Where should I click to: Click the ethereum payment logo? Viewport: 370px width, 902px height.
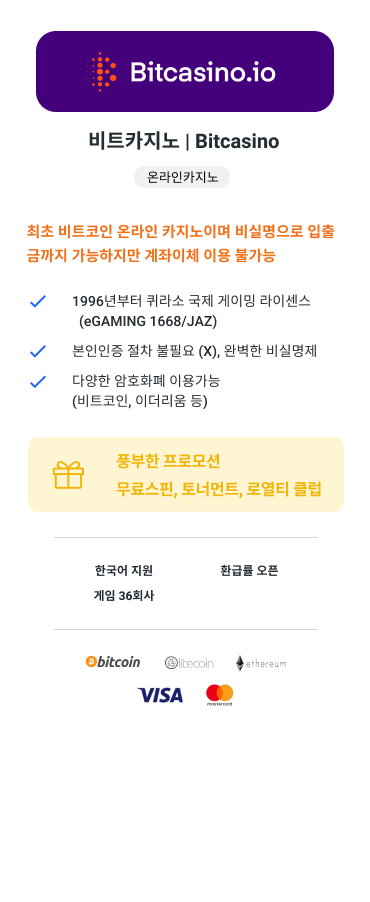coord(261,663)
